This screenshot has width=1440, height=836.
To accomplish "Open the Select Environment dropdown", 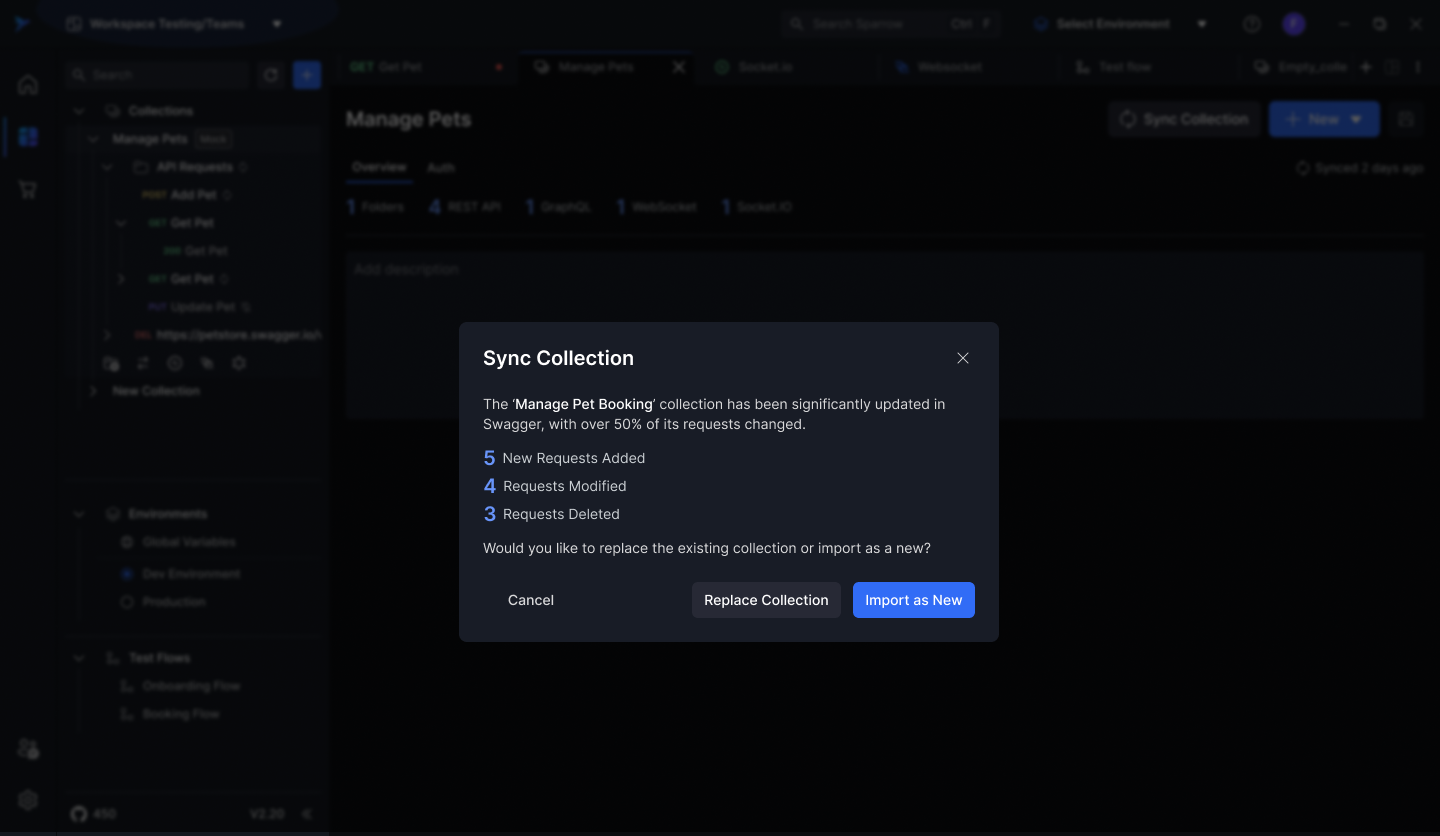I will point(1120,24).
